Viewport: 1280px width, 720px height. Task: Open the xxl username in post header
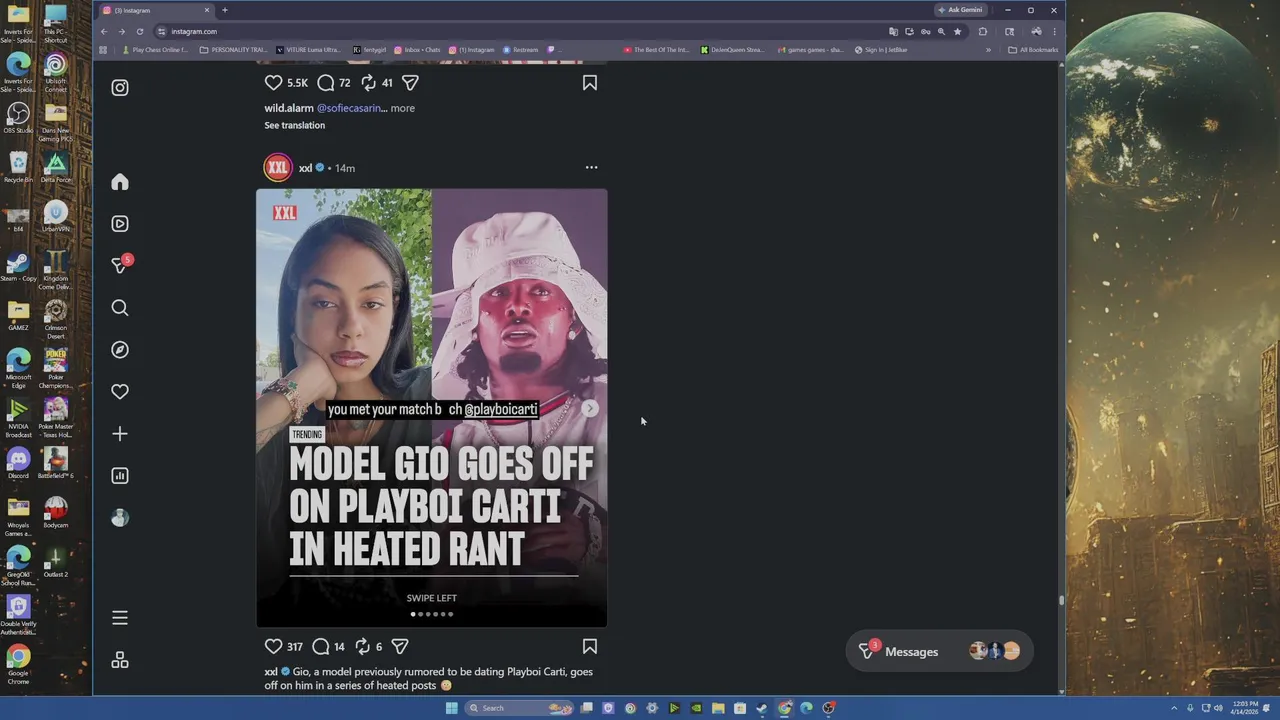pyautogui.click(x=305, y=168)
